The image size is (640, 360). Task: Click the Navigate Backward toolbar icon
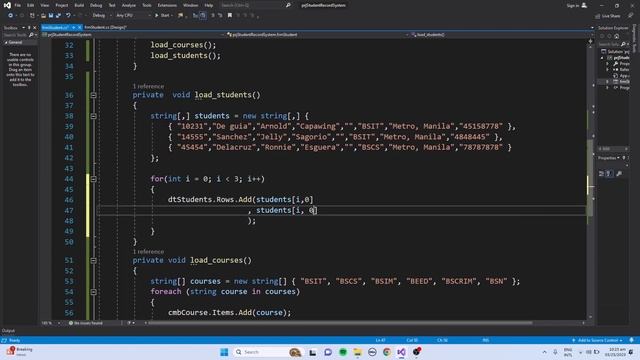[x=11, y=16]
